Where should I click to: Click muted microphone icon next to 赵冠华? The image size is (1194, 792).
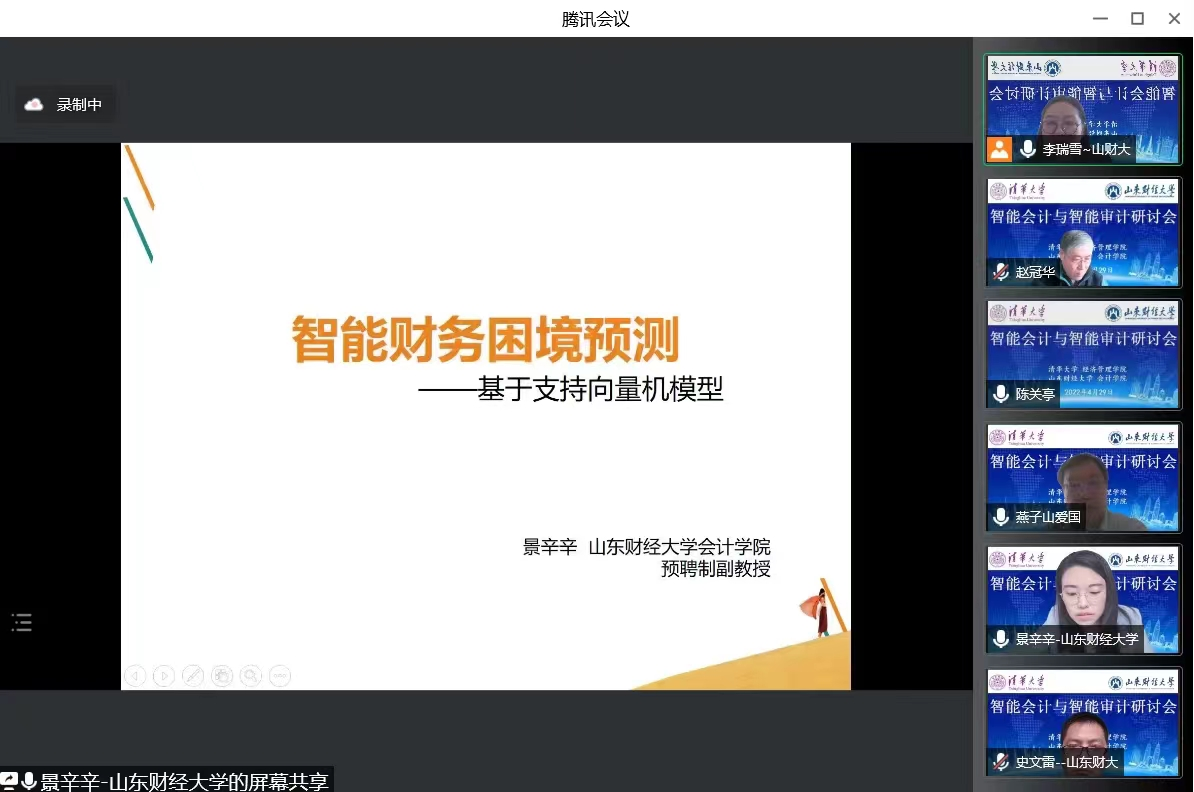[x=1000, y=272]
